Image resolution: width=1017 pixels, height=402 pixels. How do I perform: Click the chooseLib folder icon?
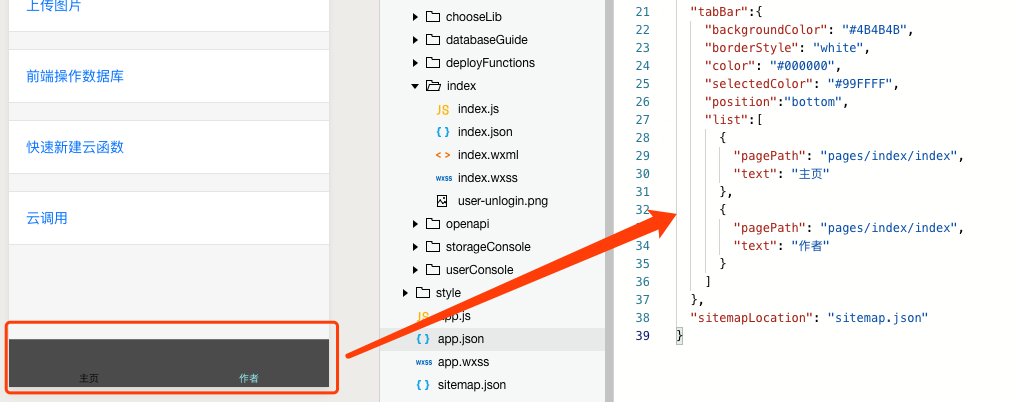(433, 17)
